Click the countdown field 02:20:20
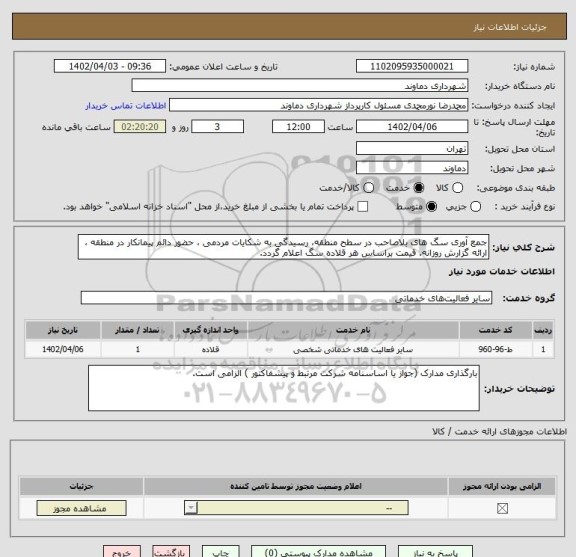Viewport: 576px width, 557px height. point(140,127)
